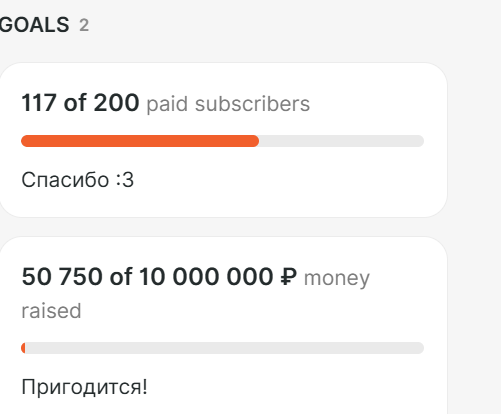Image resolution: width=501 pixels, height=414 pixels.
Task: Click the Пригодится! description text
Action: [x=84, y=387]
